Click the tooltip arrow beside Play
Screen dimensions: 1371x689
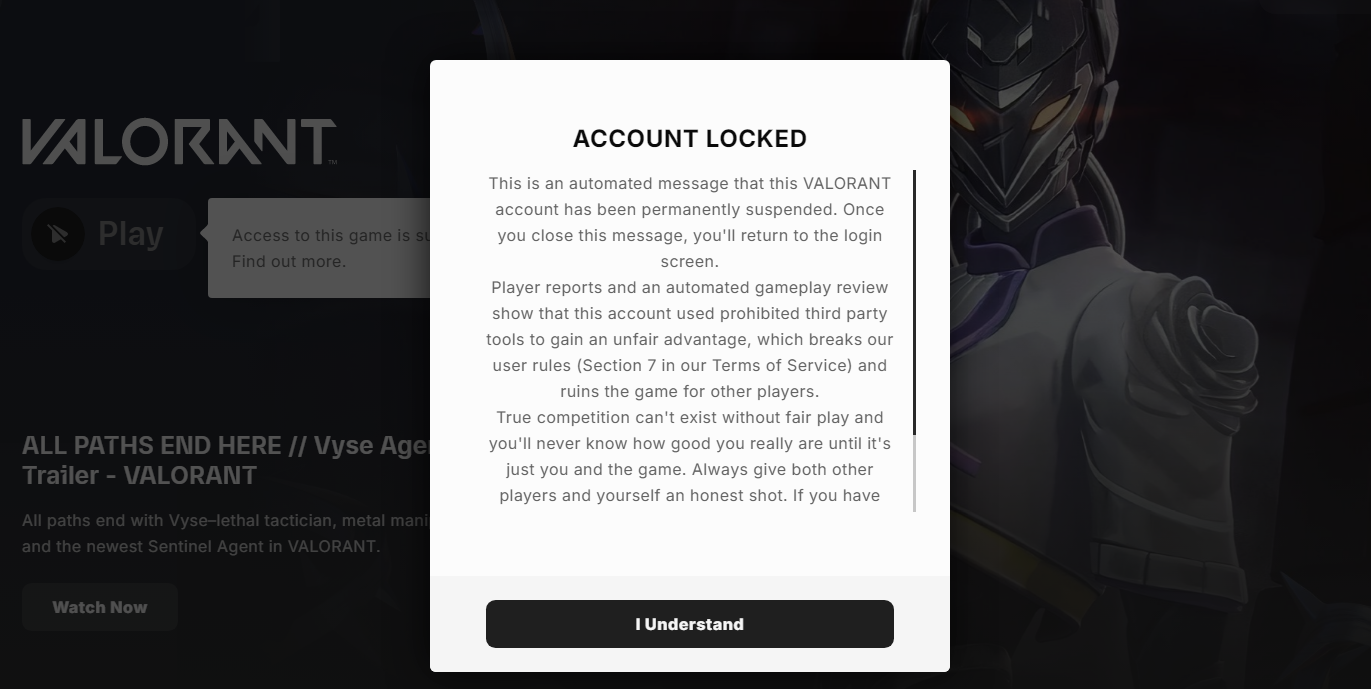pos(204,234)
